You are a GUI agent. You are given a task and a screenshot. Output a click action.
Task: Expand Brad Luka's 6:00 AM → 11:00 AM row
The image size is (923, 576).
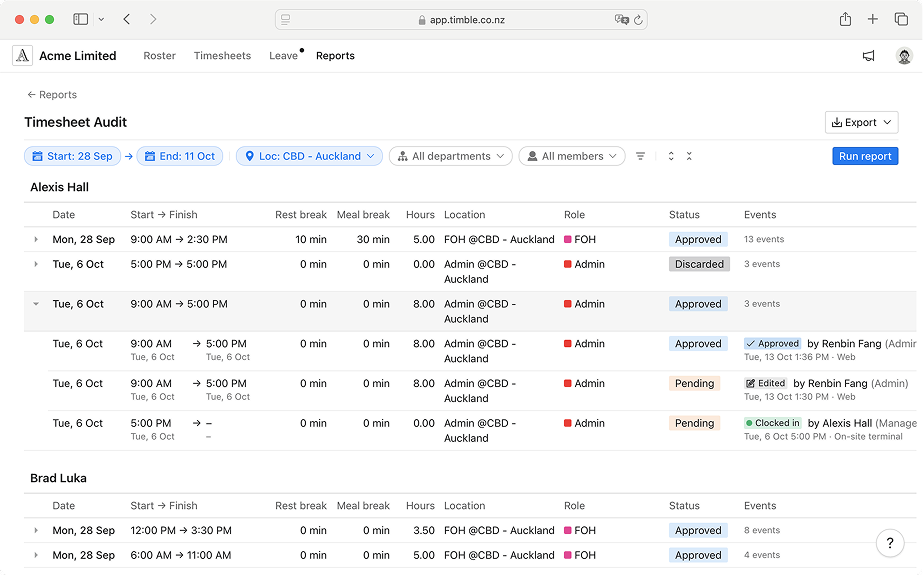[x=36, y=555]
